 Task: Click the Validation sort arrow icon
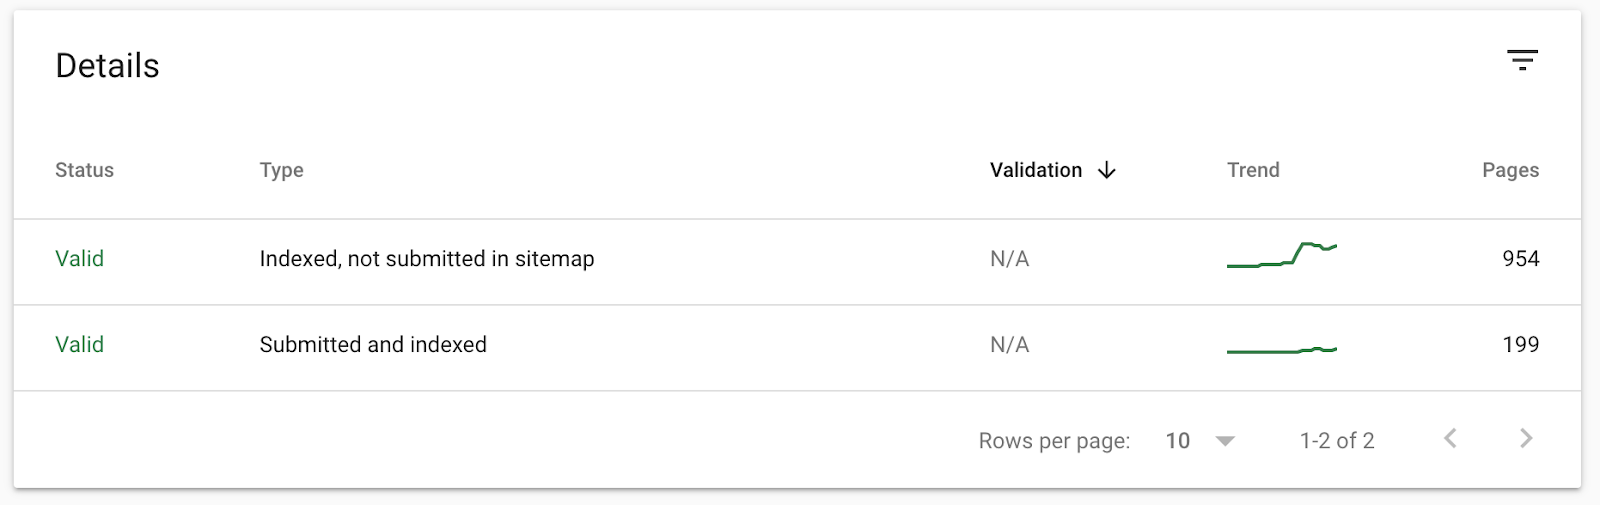click(1106, 171)
